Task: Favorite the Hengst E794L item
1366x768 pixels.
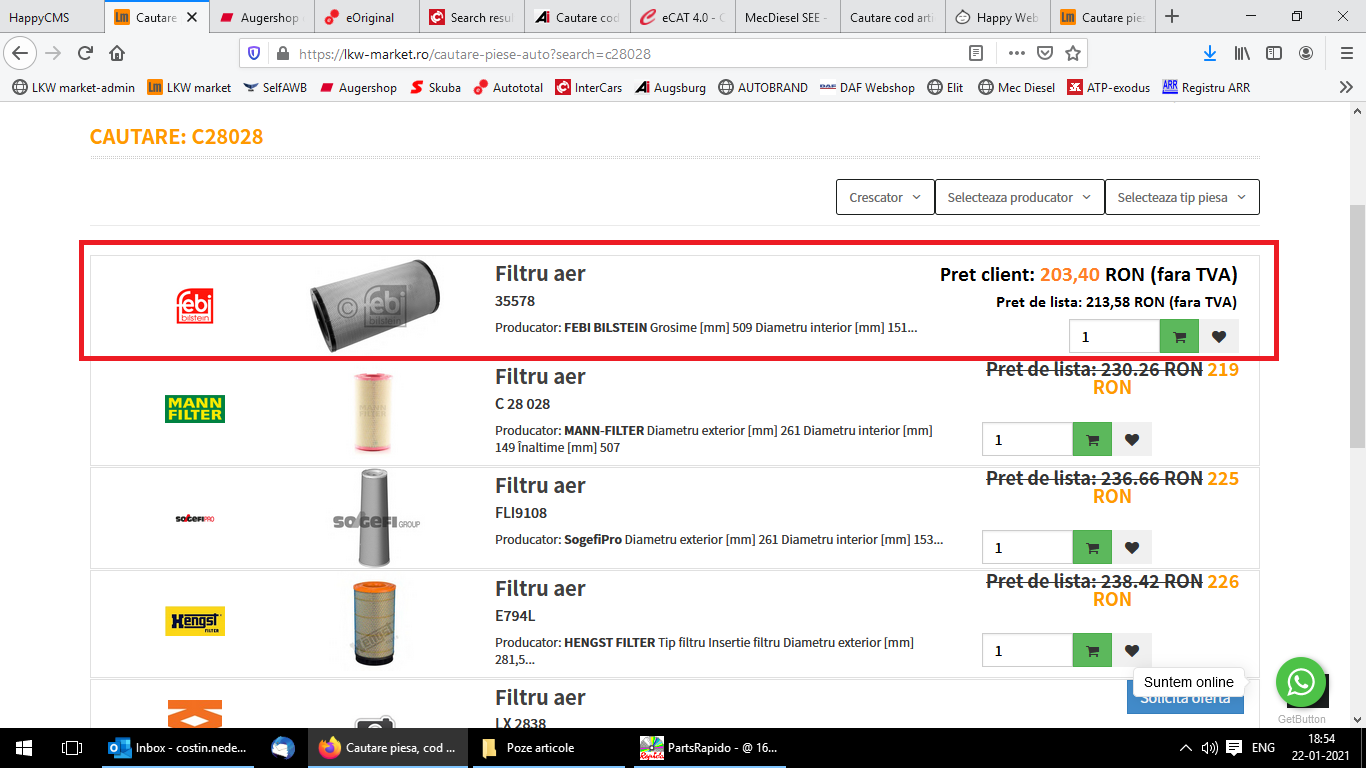Action: coord(1132,650)
